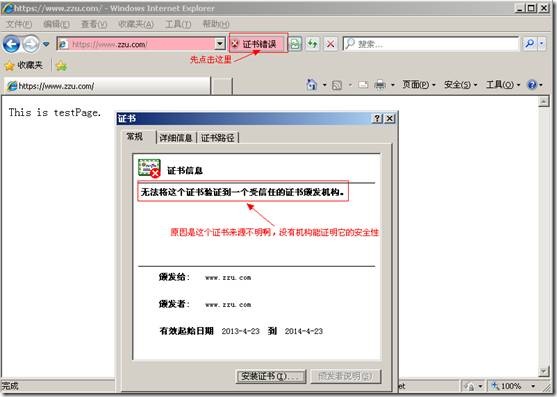The width and height of the screenshot is (557, 397).
Task: Open the 安全(S) command bar menu
Action: tap(460, 85)
